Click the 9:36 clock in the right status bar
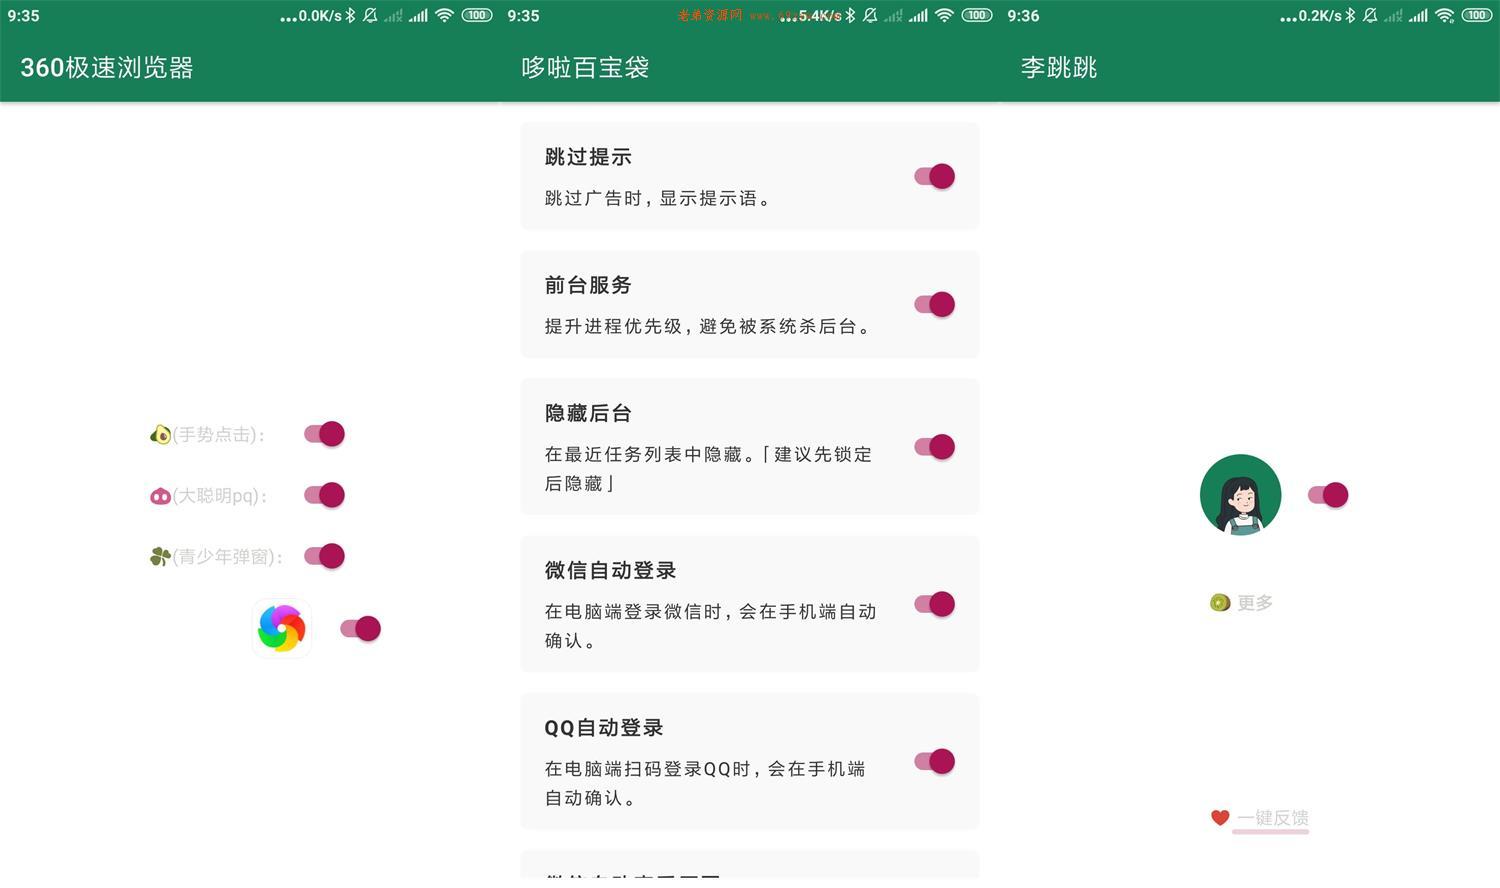This screenshot has width=1500, height=888. tap(1023, 15)
